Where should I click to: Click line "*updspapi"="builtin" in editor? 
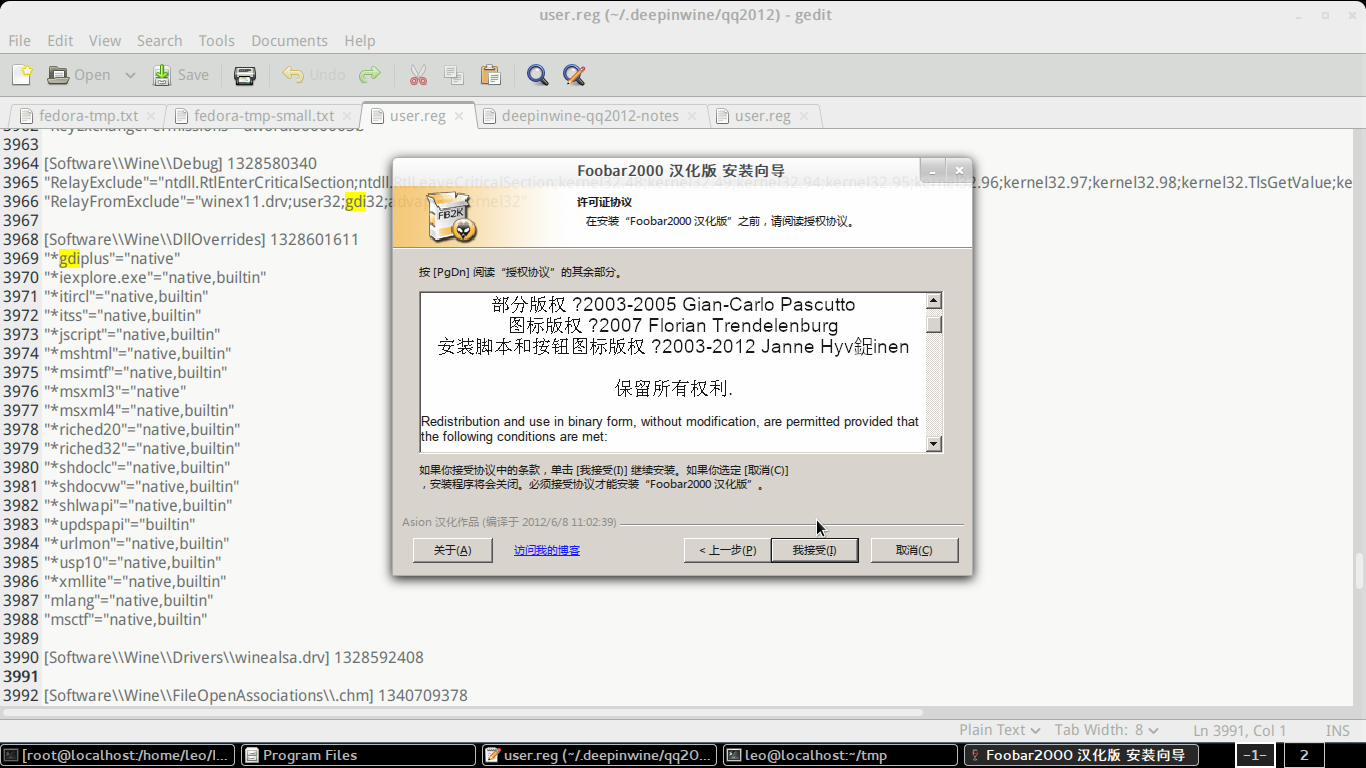(120, 524)
